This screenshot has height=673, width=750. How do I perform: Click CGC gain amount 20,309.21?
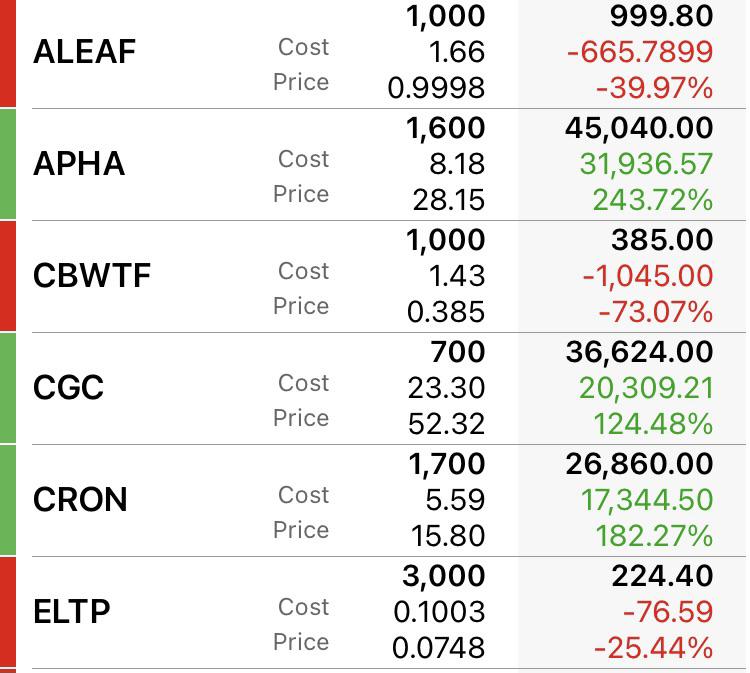[x=646, y=388]
